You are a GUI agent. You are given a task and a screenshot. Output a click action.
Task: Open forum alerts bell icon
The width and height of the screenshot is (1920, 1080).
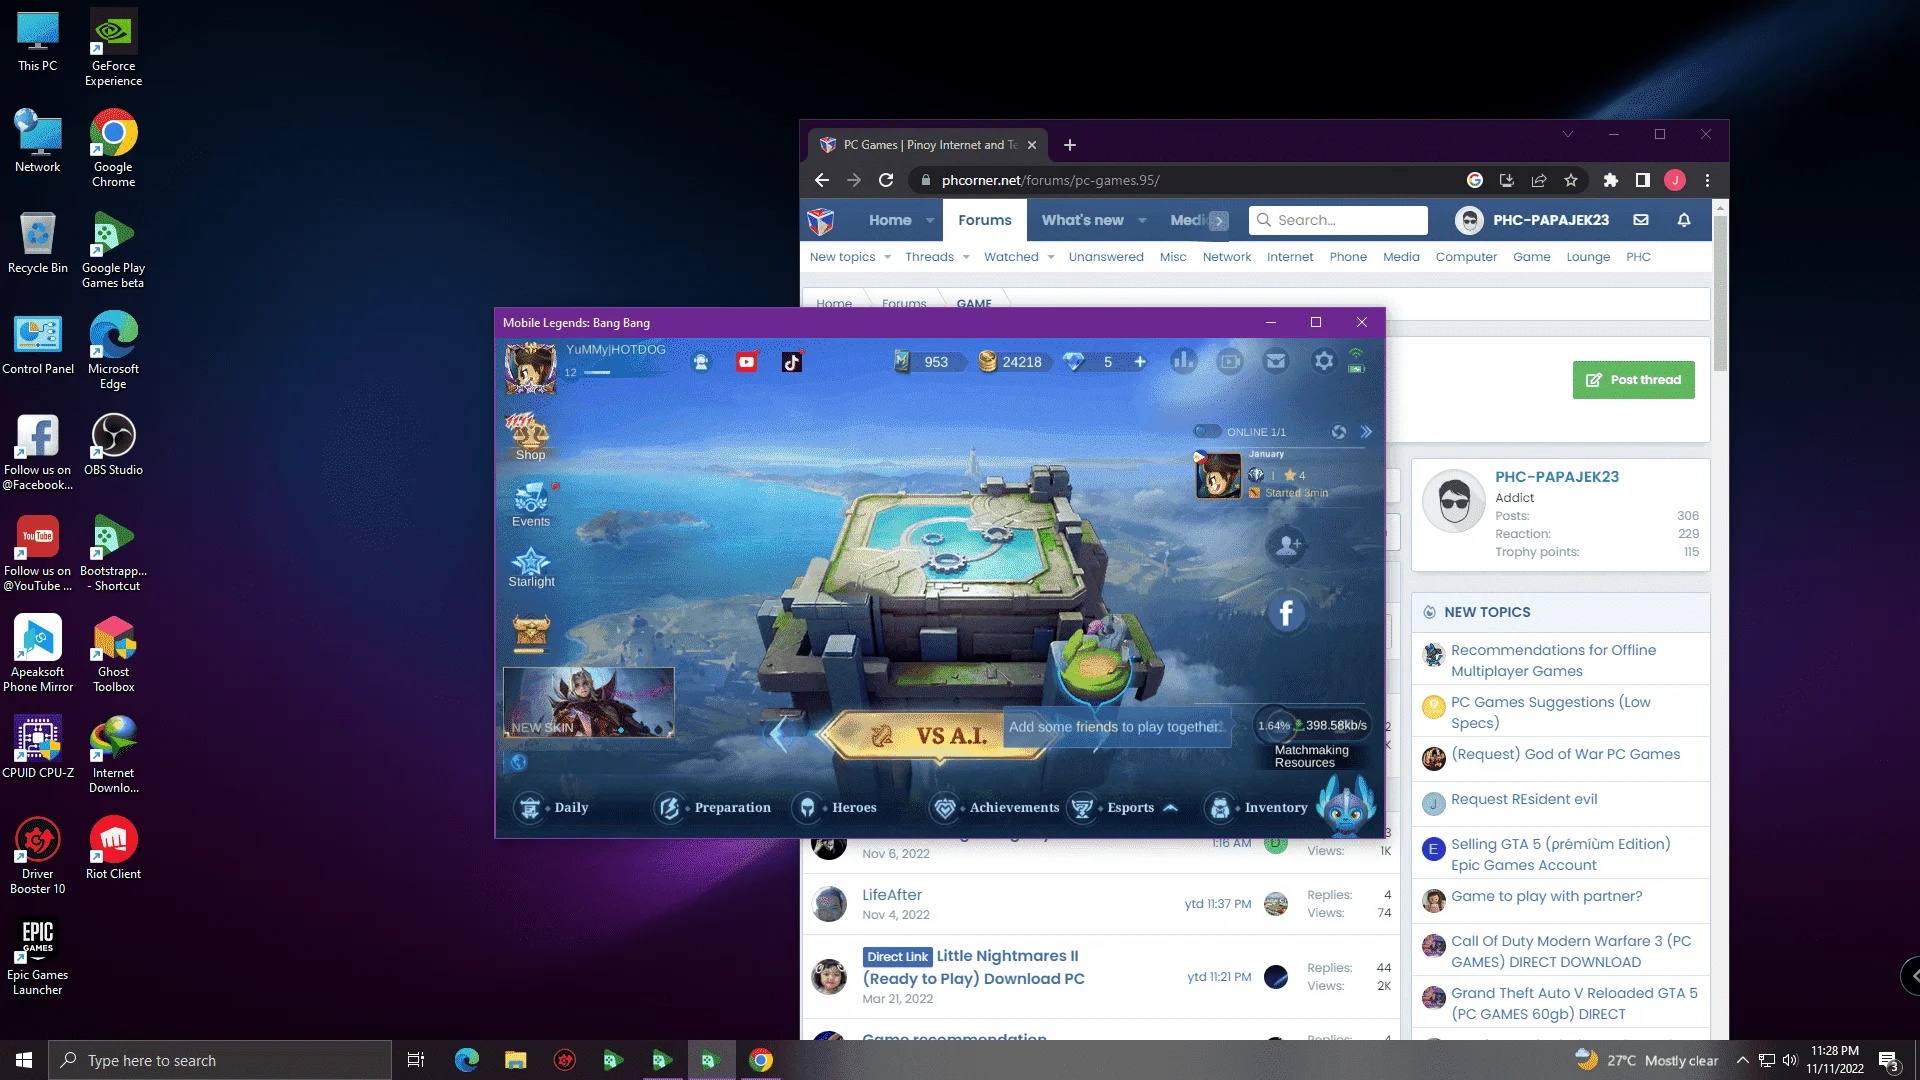point(1684,220)
